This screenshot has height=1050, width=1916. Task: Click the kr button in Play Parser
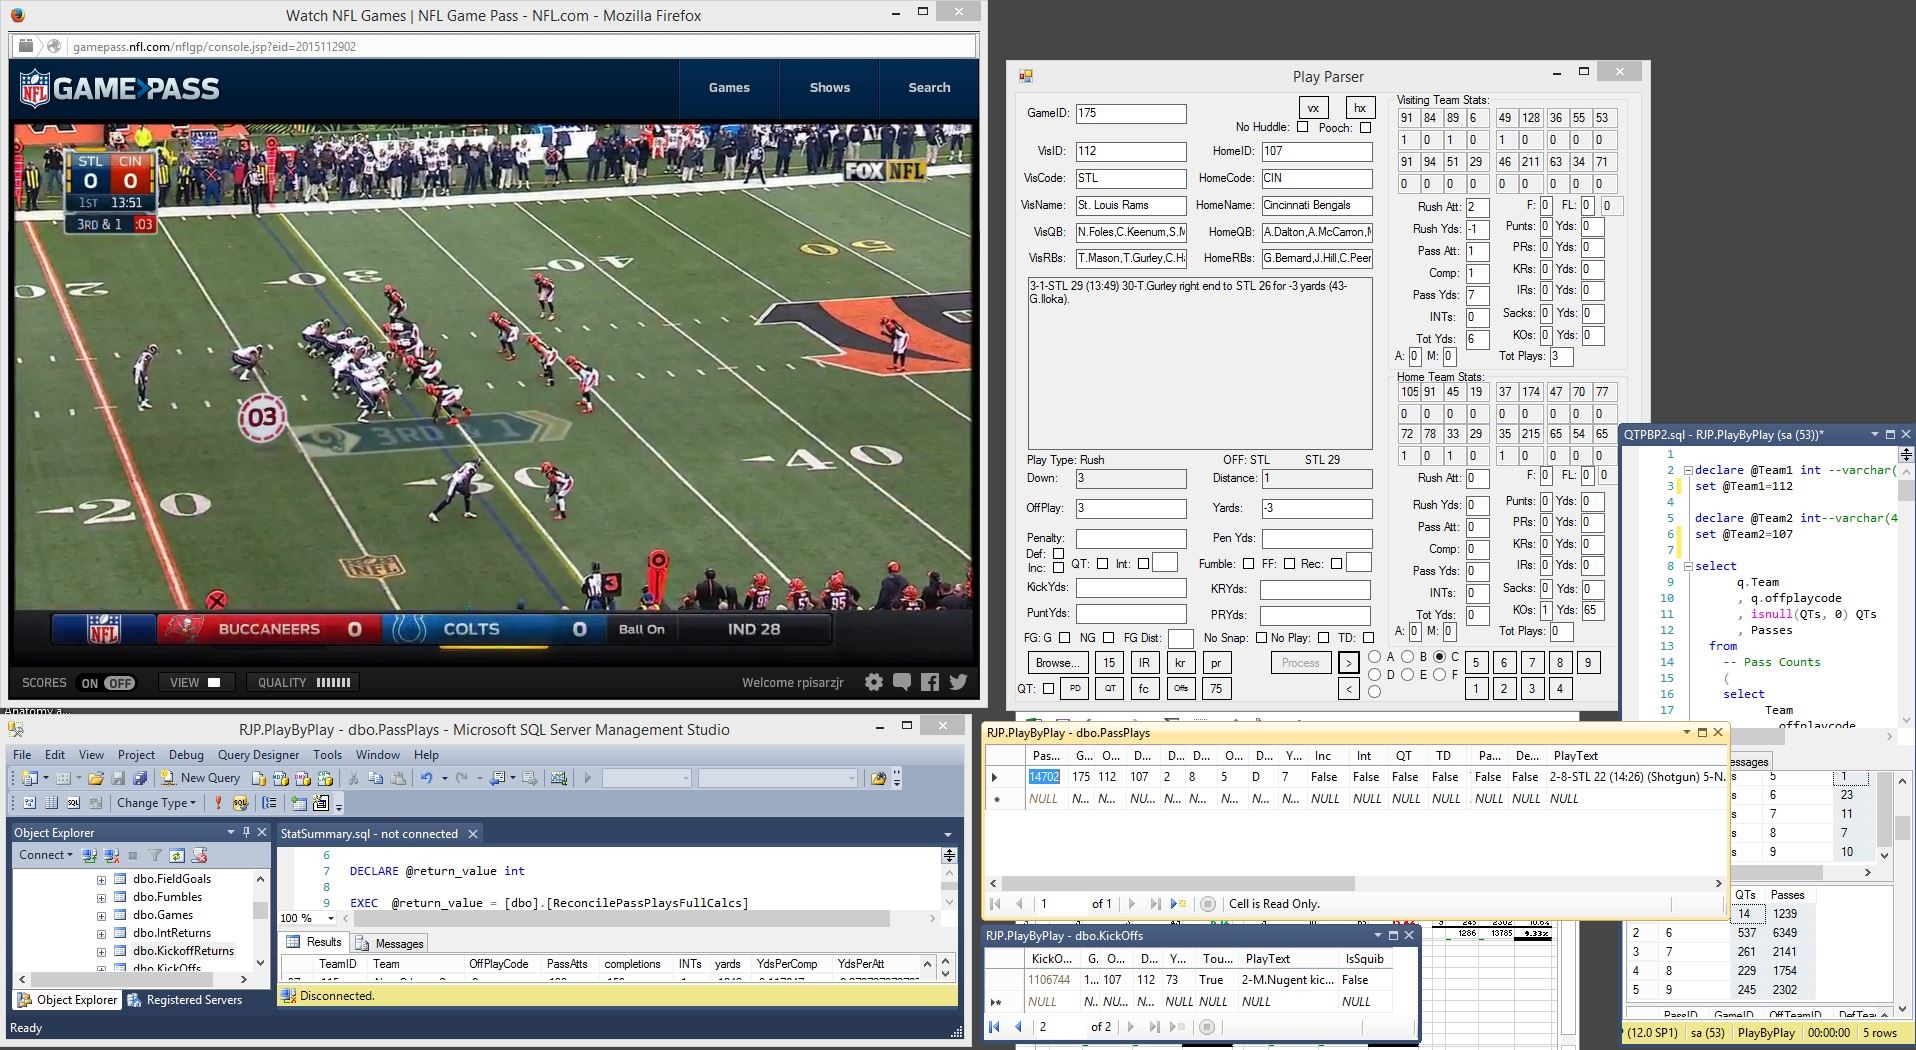pos(1180,663)
